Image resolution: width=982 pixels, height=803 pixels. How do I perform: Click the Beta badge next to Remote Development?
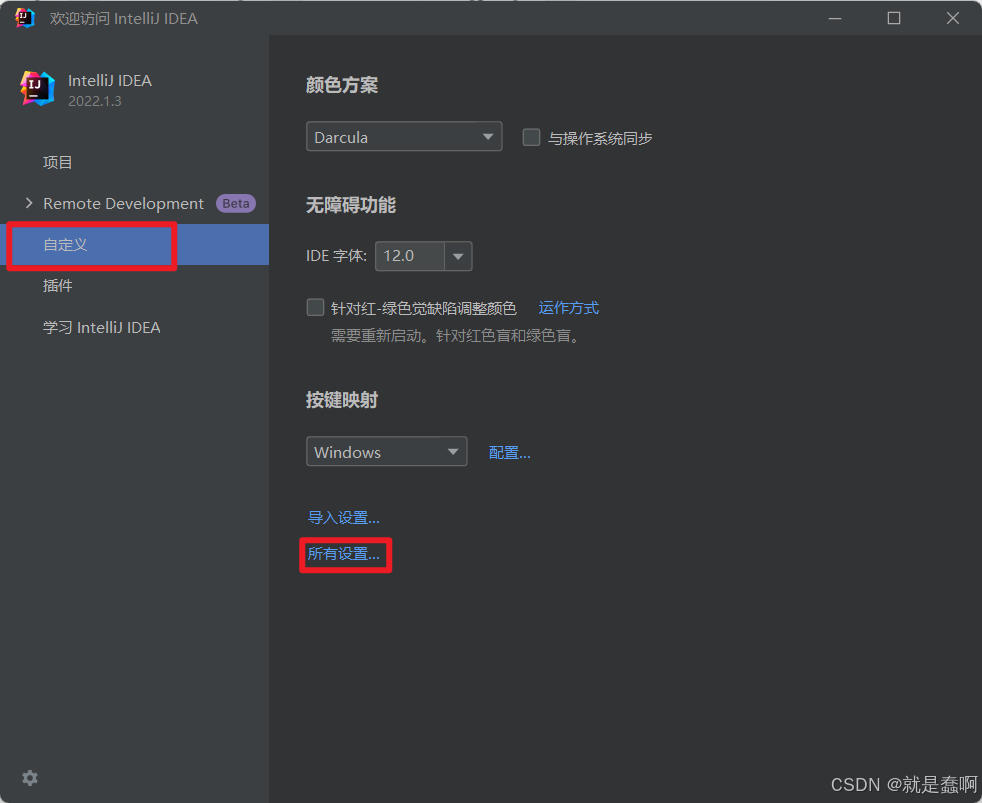pyautogui.click(x=235, y=204)
